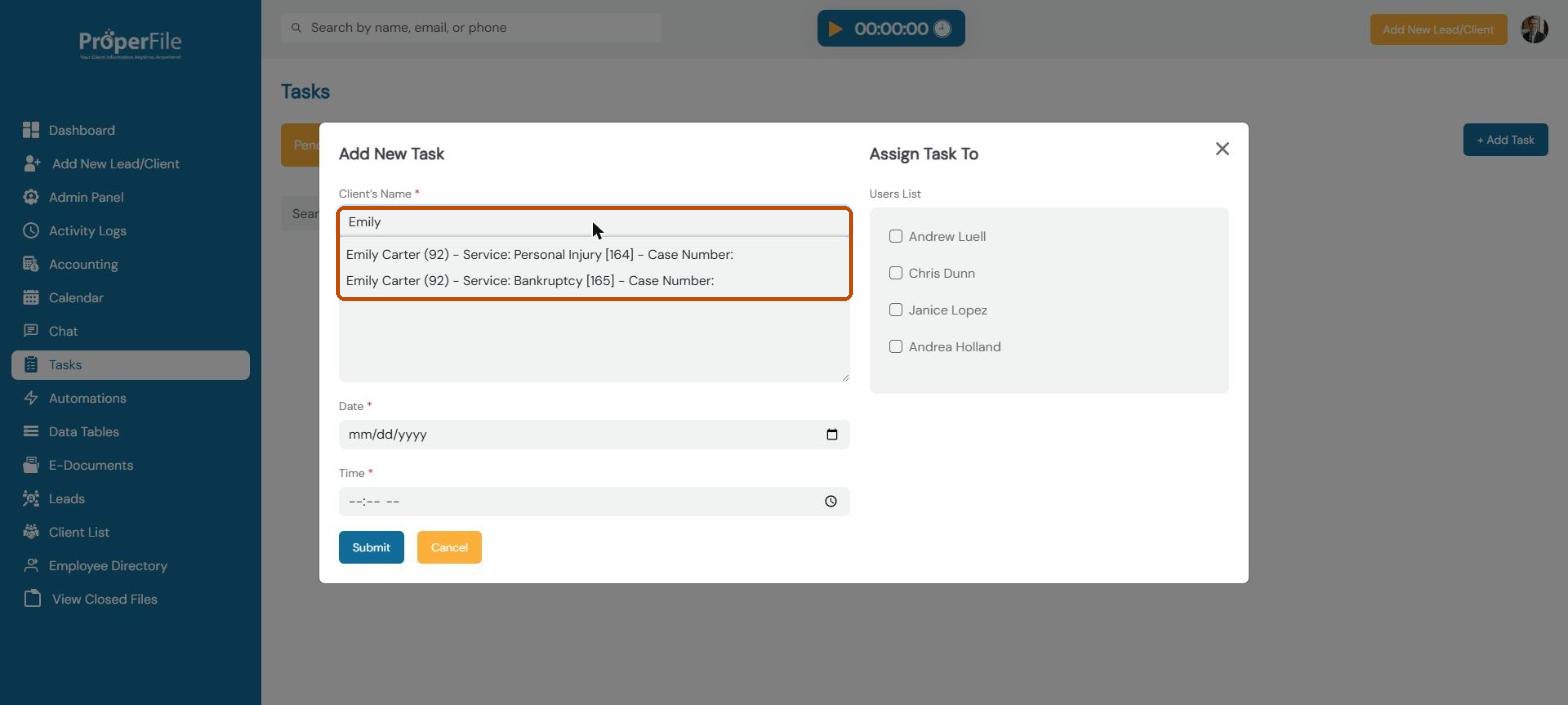Click the Leads icon in sidebar
1568x705 pixels.
click(x=31, y=499)
